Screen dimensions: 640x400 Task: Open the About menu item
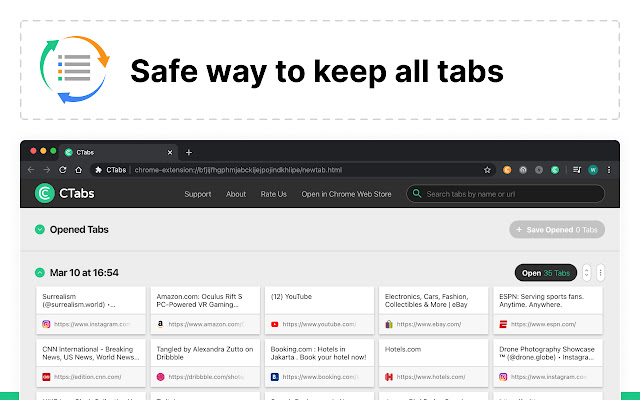coord(236,194)
